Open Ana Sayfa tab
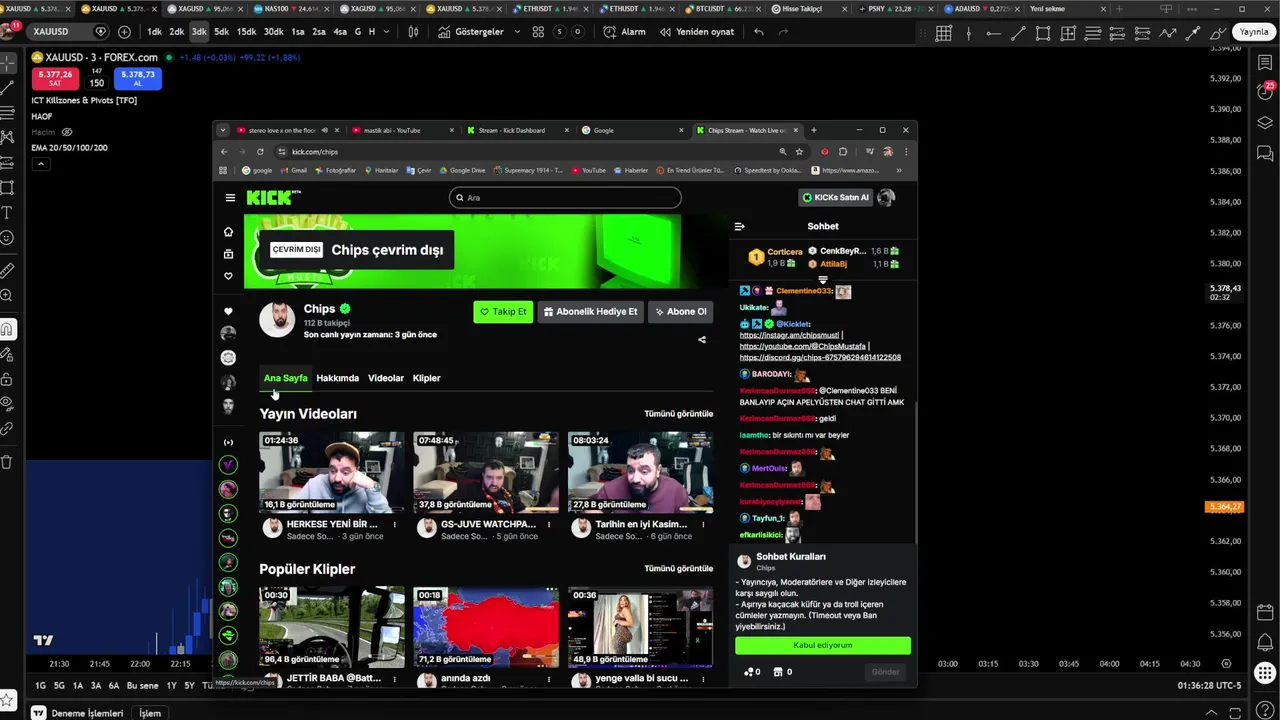The height and width of the screenshot is (720, 1280). pyautogui.click(x=285, y=378)
